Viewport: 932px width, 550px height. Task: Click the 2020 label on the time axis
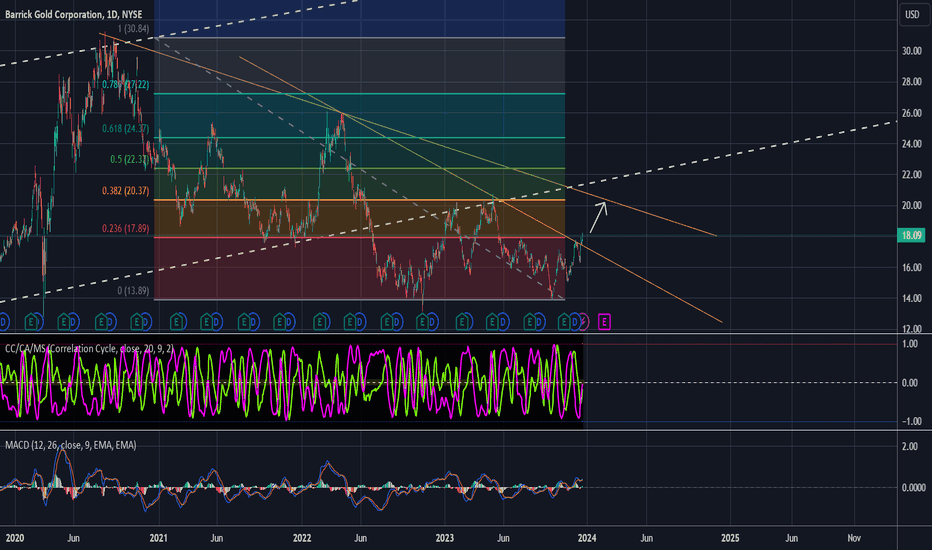[15, 538]
